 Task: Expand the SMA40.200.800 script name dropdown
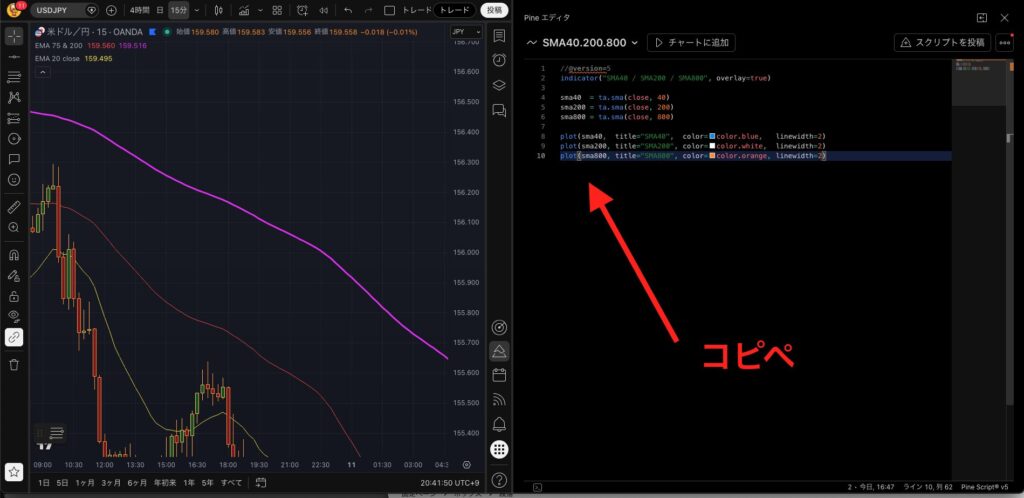pos(634,43)
